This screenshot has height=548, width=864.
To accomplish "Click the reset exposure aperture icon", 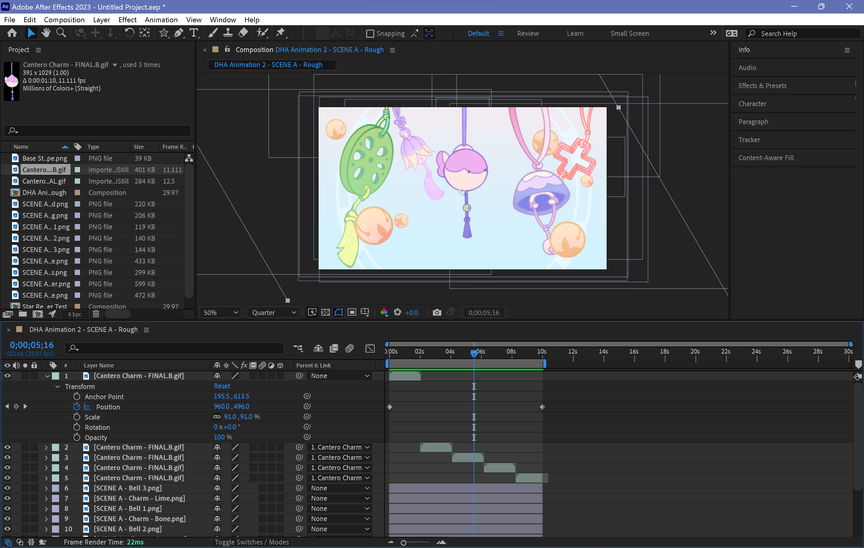I will tap(397, 312).
